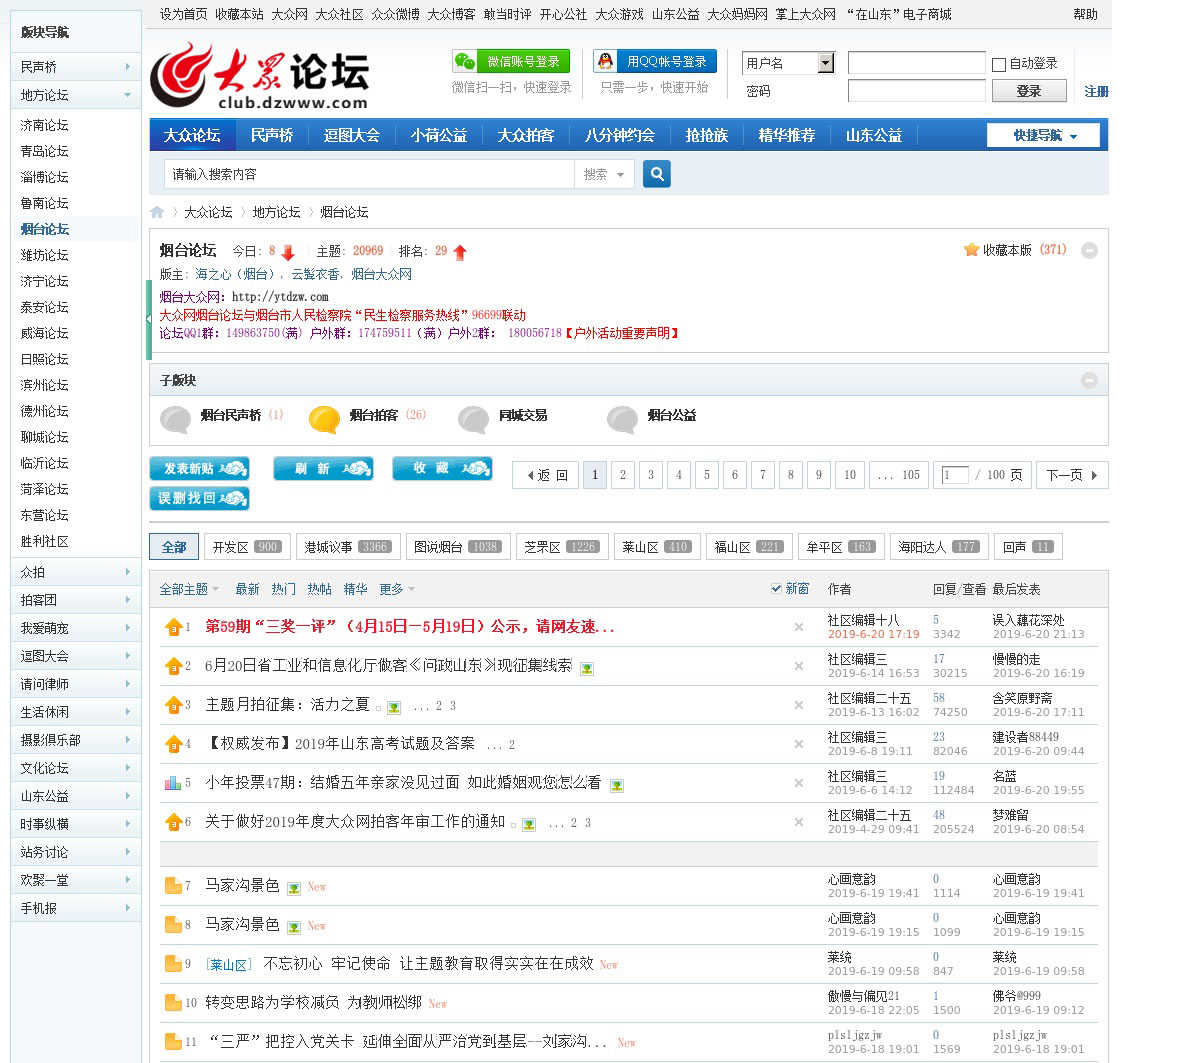Click the username input field
This screenshot has width=1200, height=1063.
(917, 63)
